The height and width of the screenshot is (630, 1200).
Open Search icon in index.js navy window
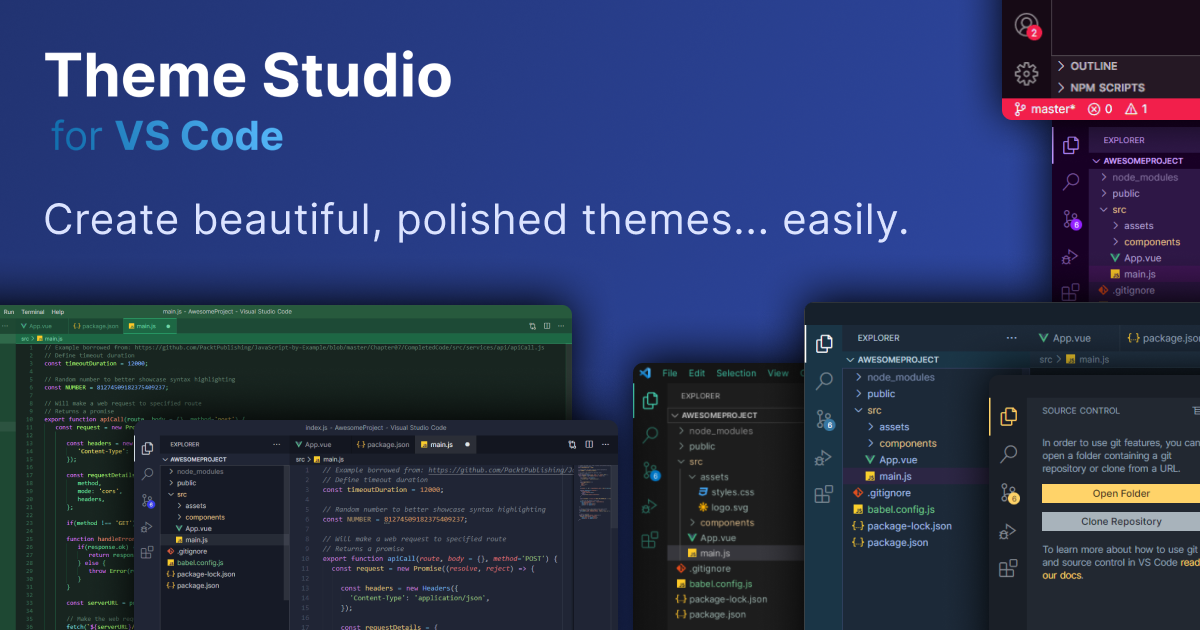point(148,474)
